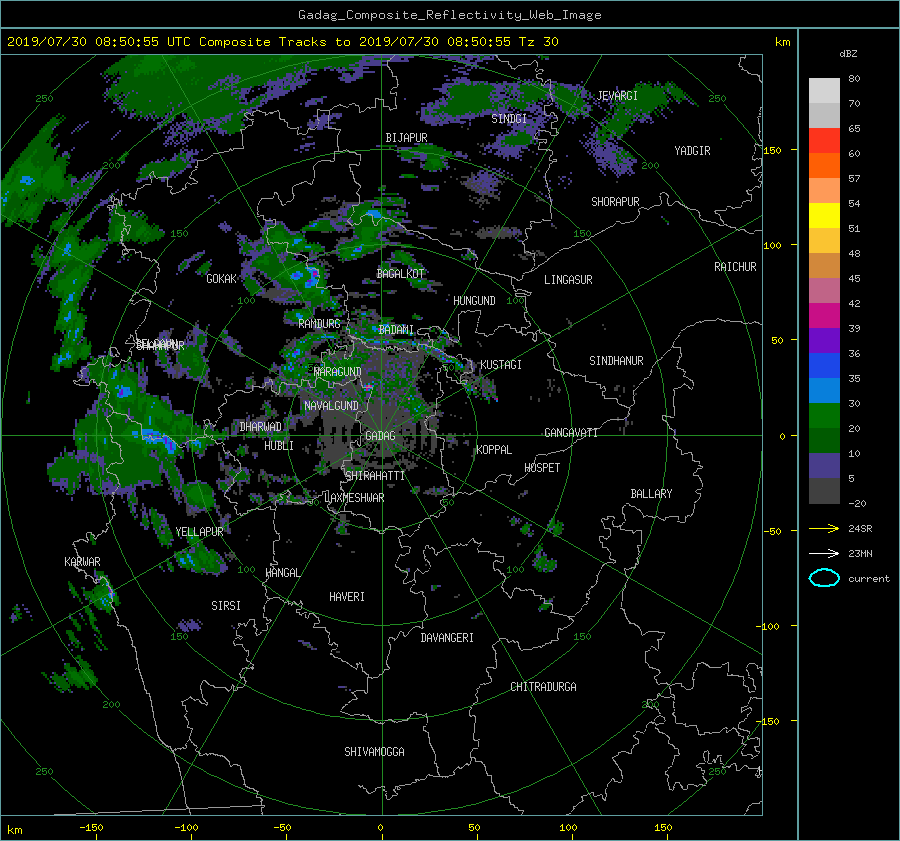Click the 24SR legend label
The image size is (900, 841).
tap(860, 528)
